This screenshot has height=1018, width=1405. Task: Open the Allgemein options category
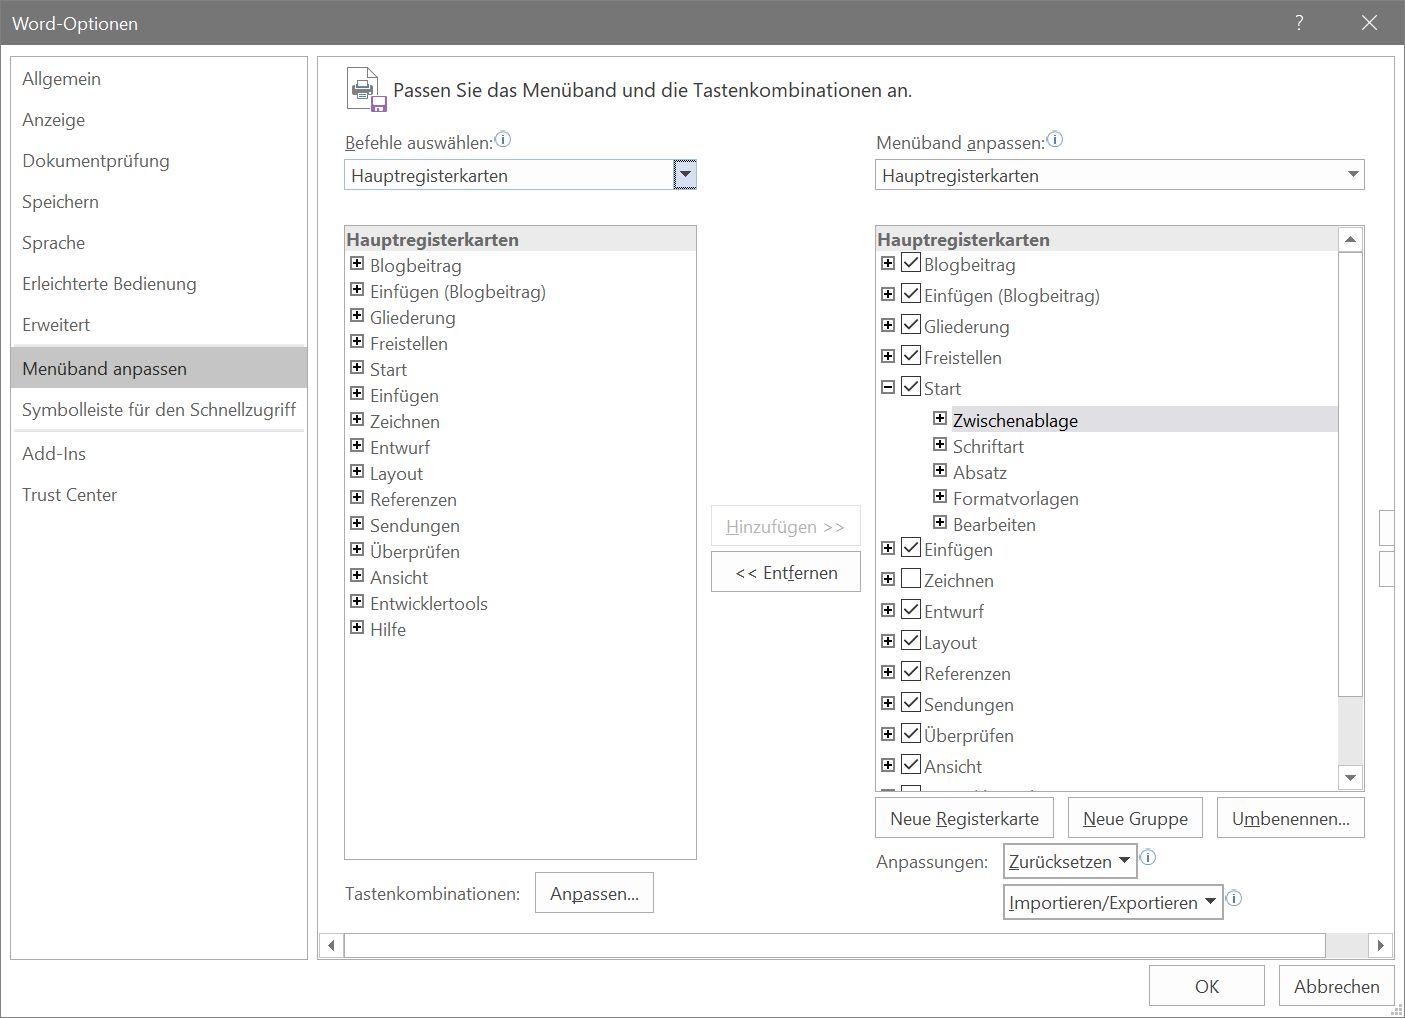click(159, 78)
